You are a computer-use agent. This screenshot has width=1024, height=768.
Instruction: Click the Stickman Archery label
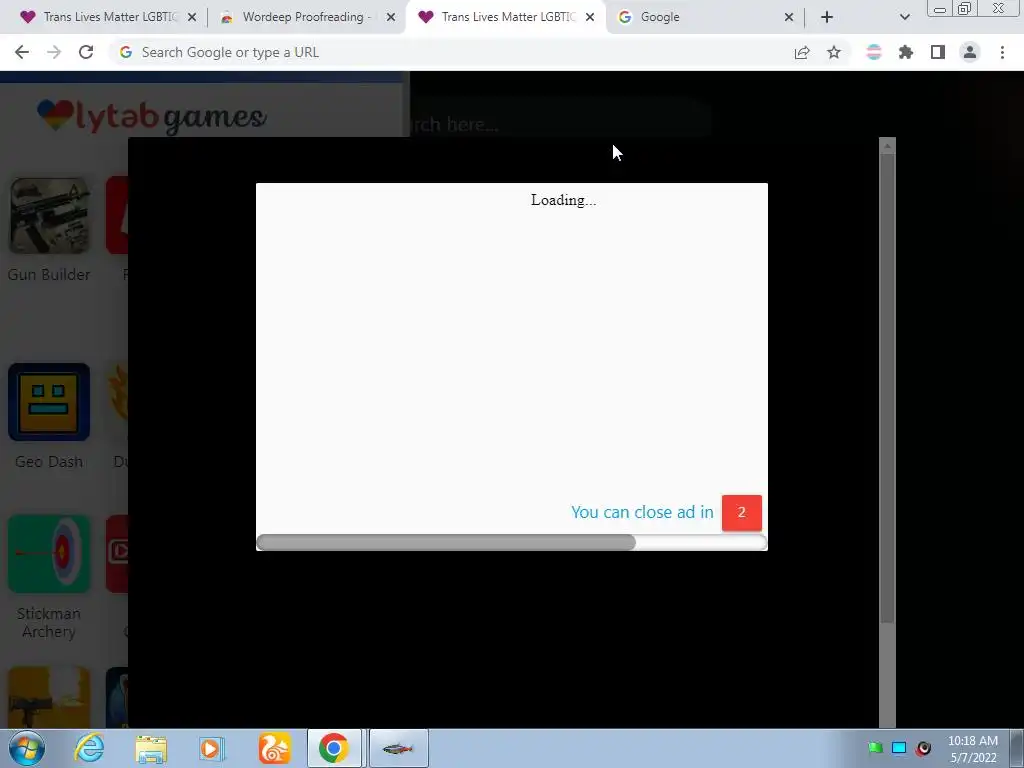click(49, 622)
